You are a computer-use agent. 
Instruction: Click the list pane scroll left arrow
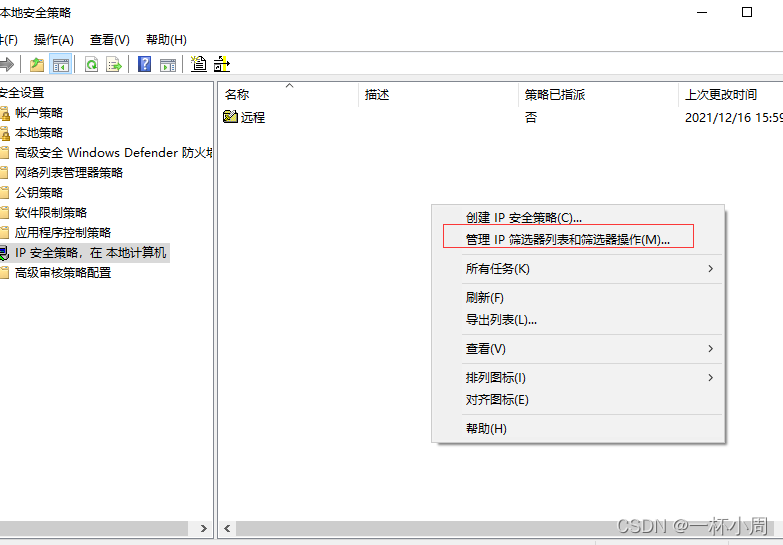coord(227,528)
